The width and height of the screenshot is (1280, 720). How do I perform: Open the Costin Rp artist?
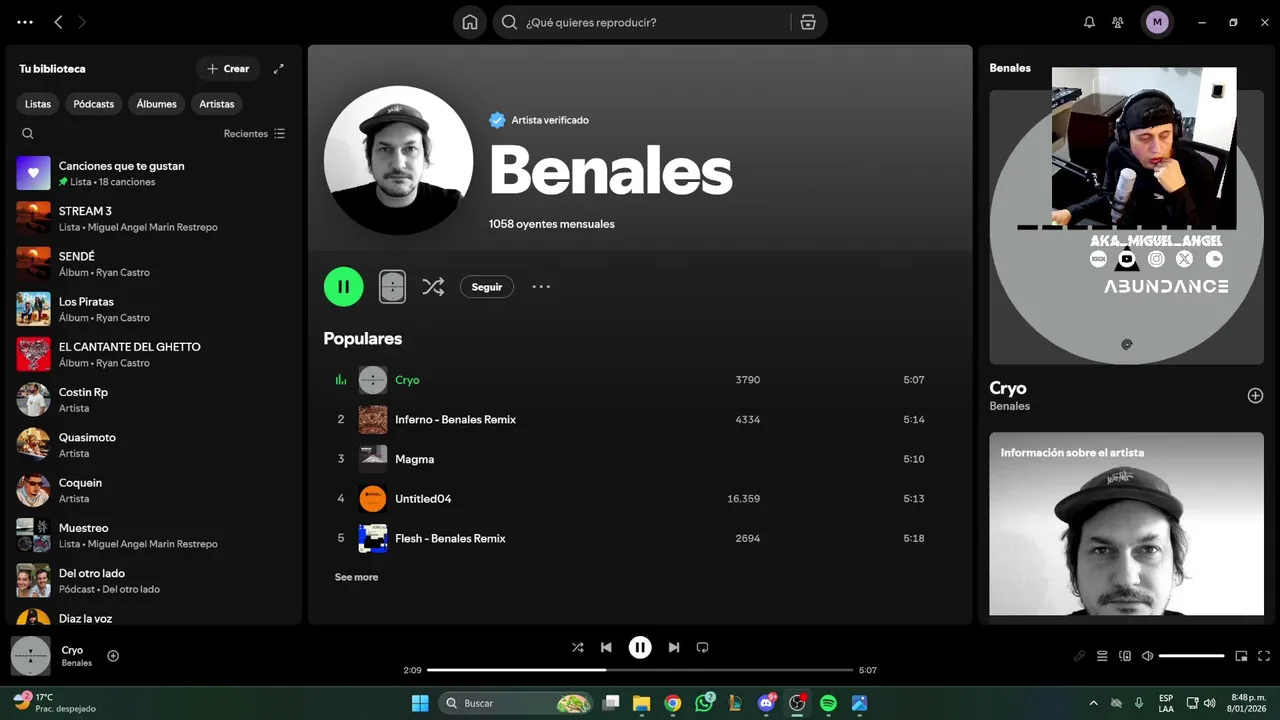point(153,400)
